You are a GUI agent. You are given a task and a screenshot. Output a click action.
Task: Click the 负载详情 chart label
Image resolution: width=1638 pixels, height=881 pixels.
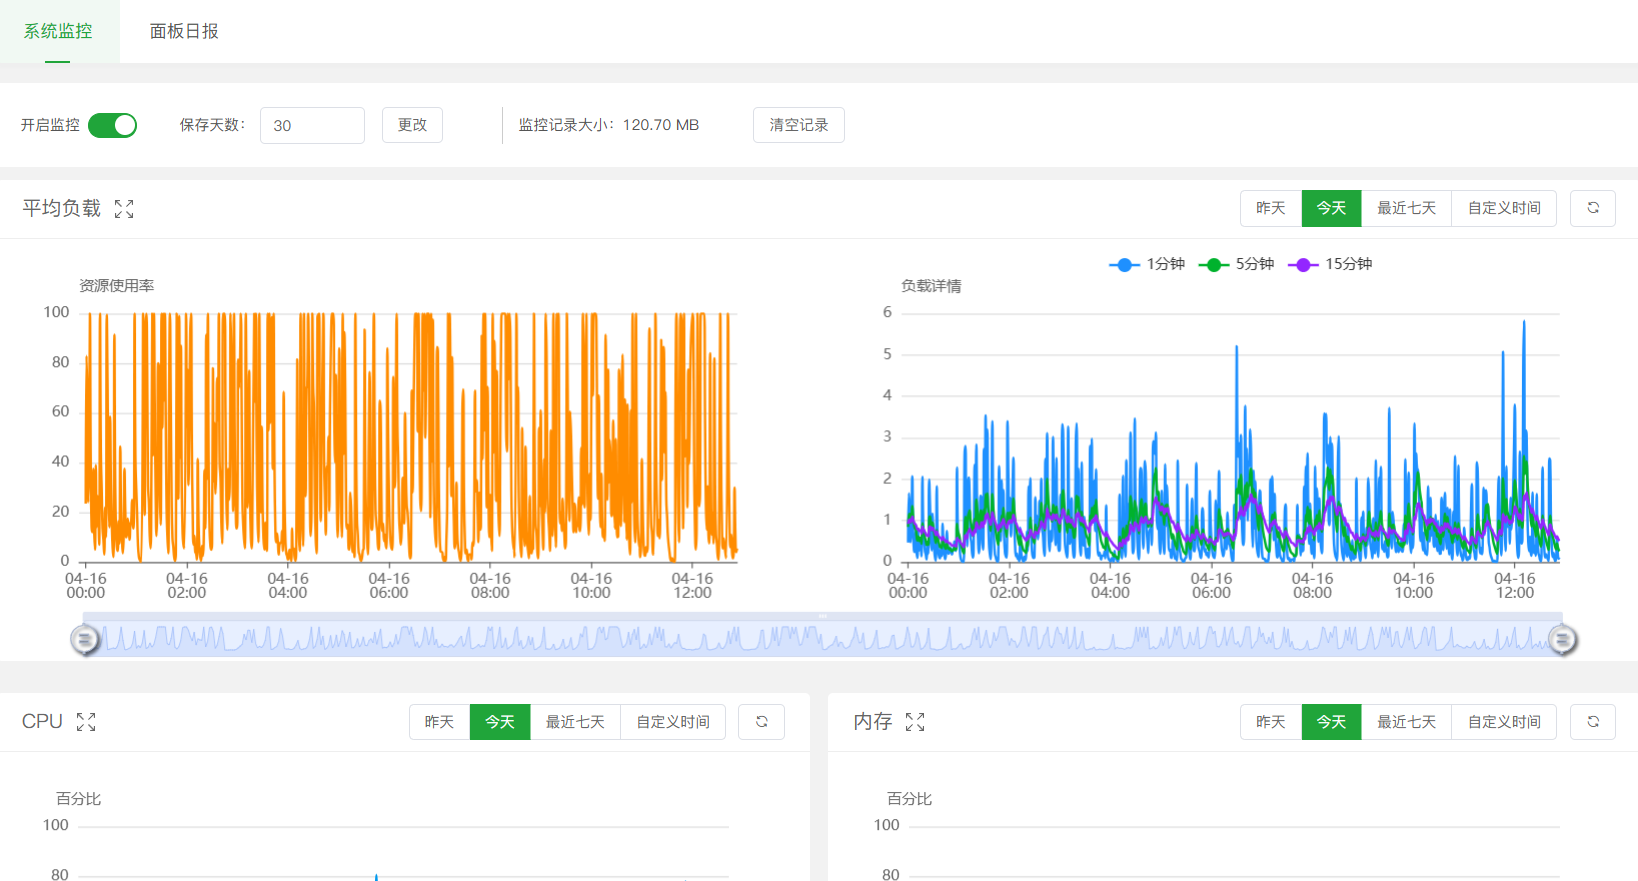point(931,286)
